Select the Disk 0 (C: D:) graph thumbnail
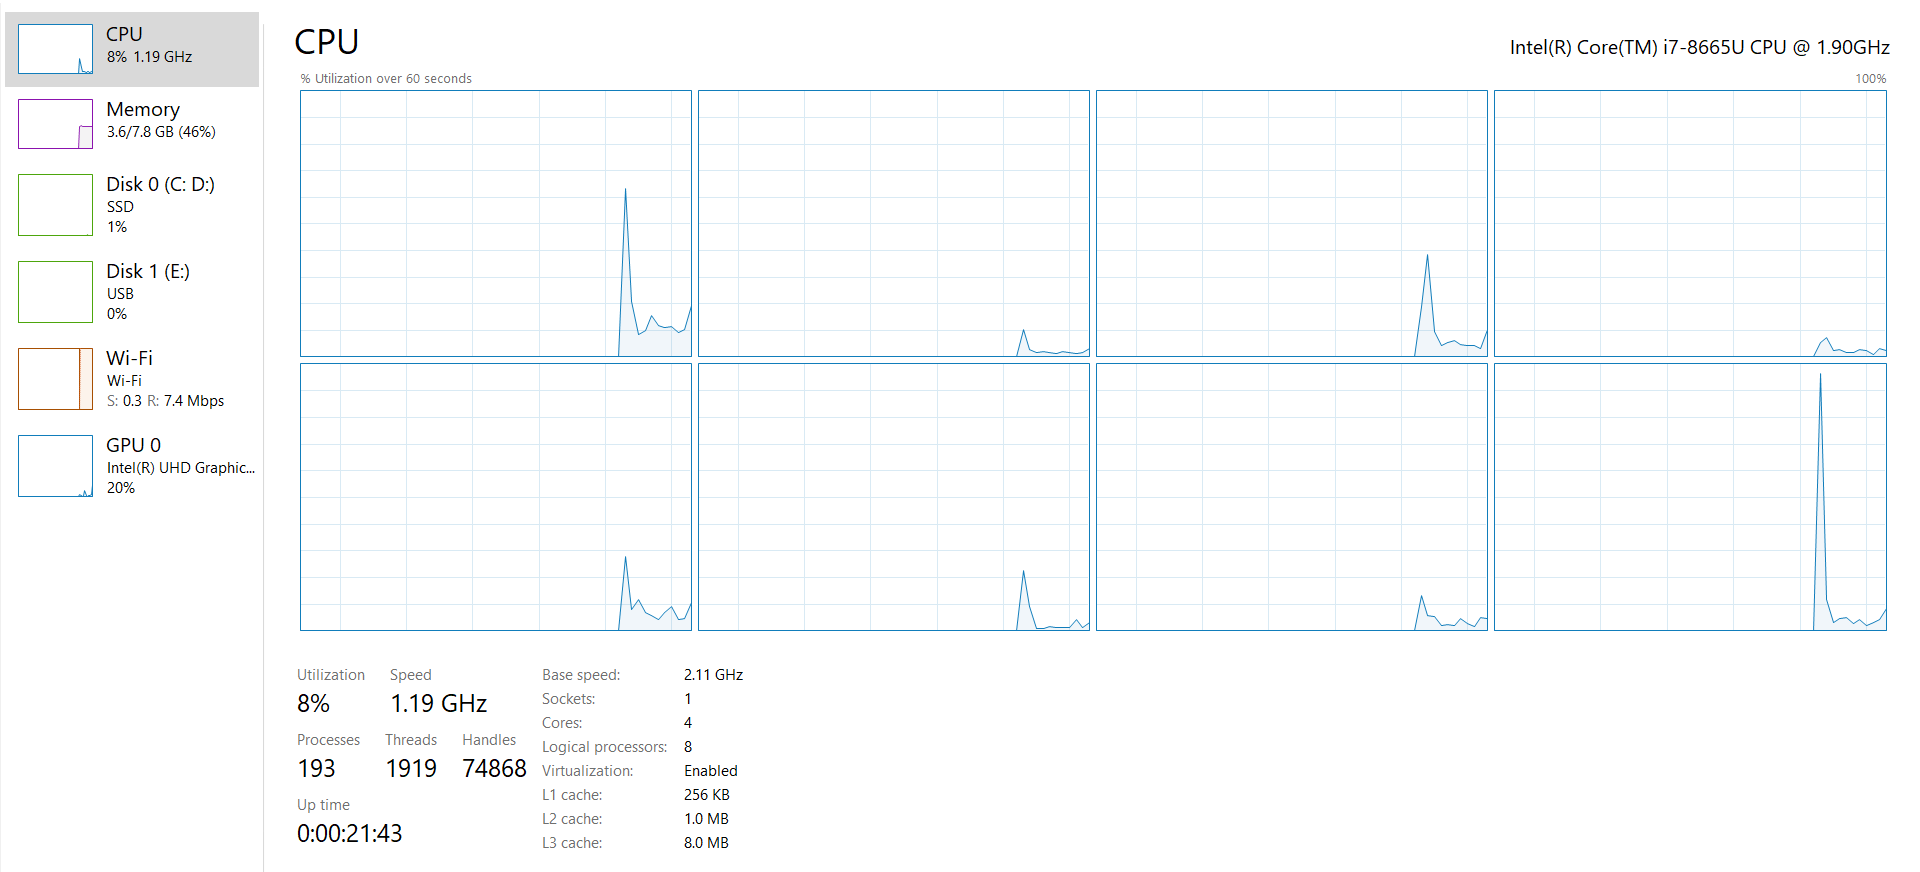Screen dimensions: 1920x872 point(55,205)
